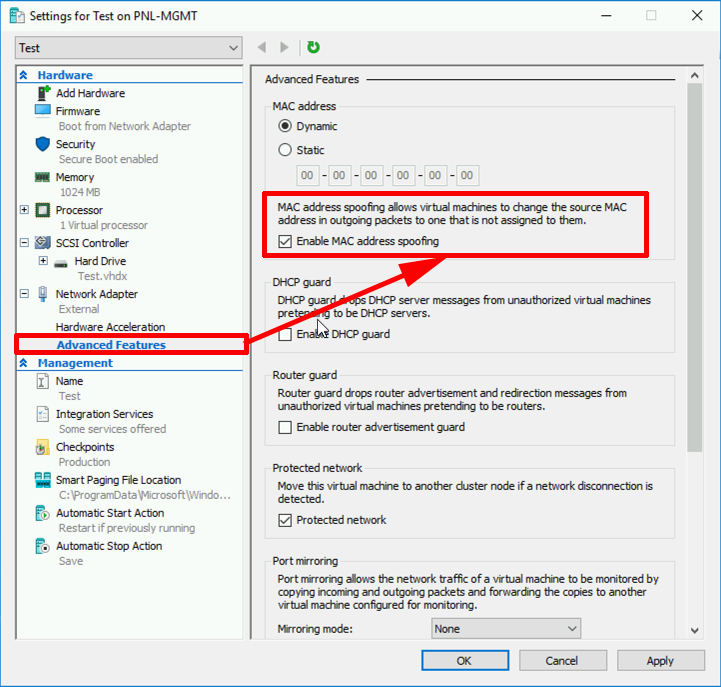The height and width of the screenshot is (687, 721).
Task: Close the settings window
Action: tap(697, 16)
